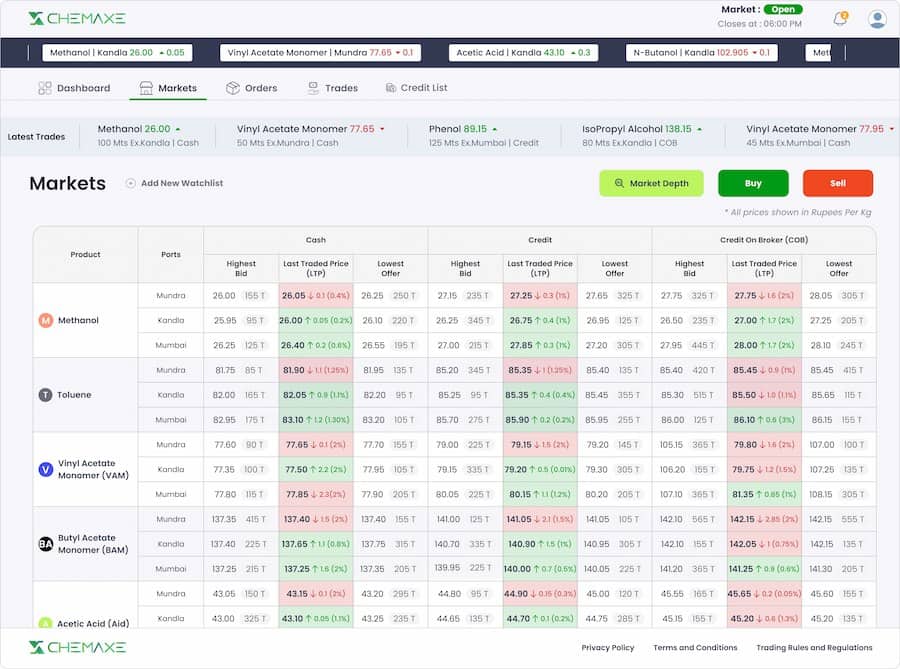
Task: Open the Privacy Policy link
Action: (608, 647)
